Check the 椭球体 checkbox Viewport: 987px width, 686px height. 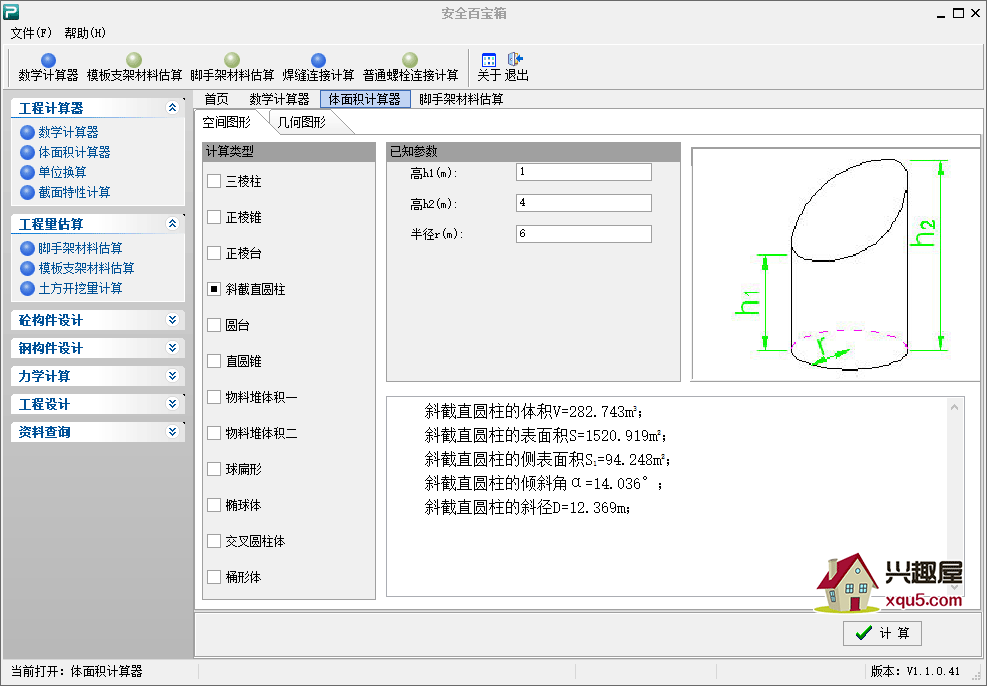click(x=214, y=505)
